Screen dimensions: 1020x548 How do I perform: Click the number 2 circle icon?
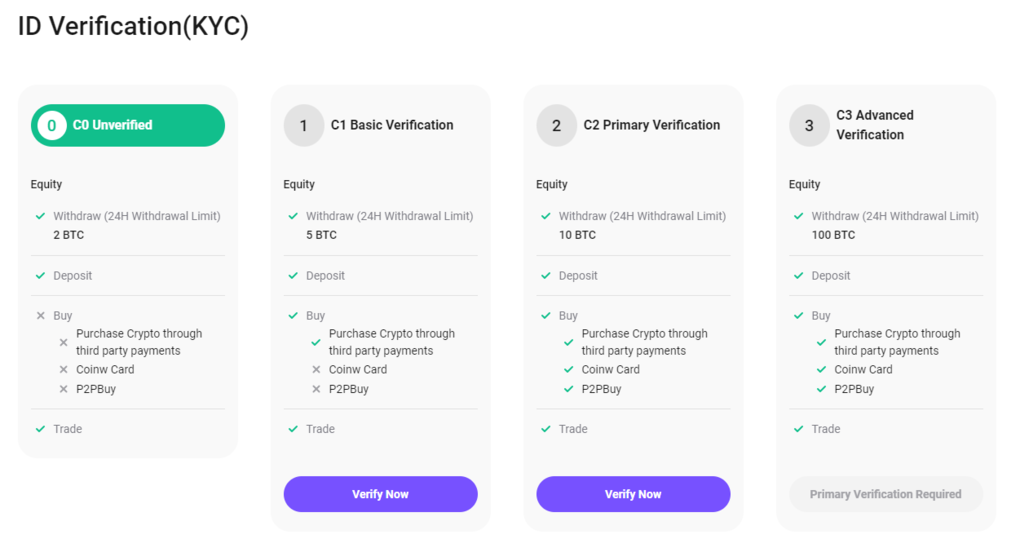pos(557,126)
